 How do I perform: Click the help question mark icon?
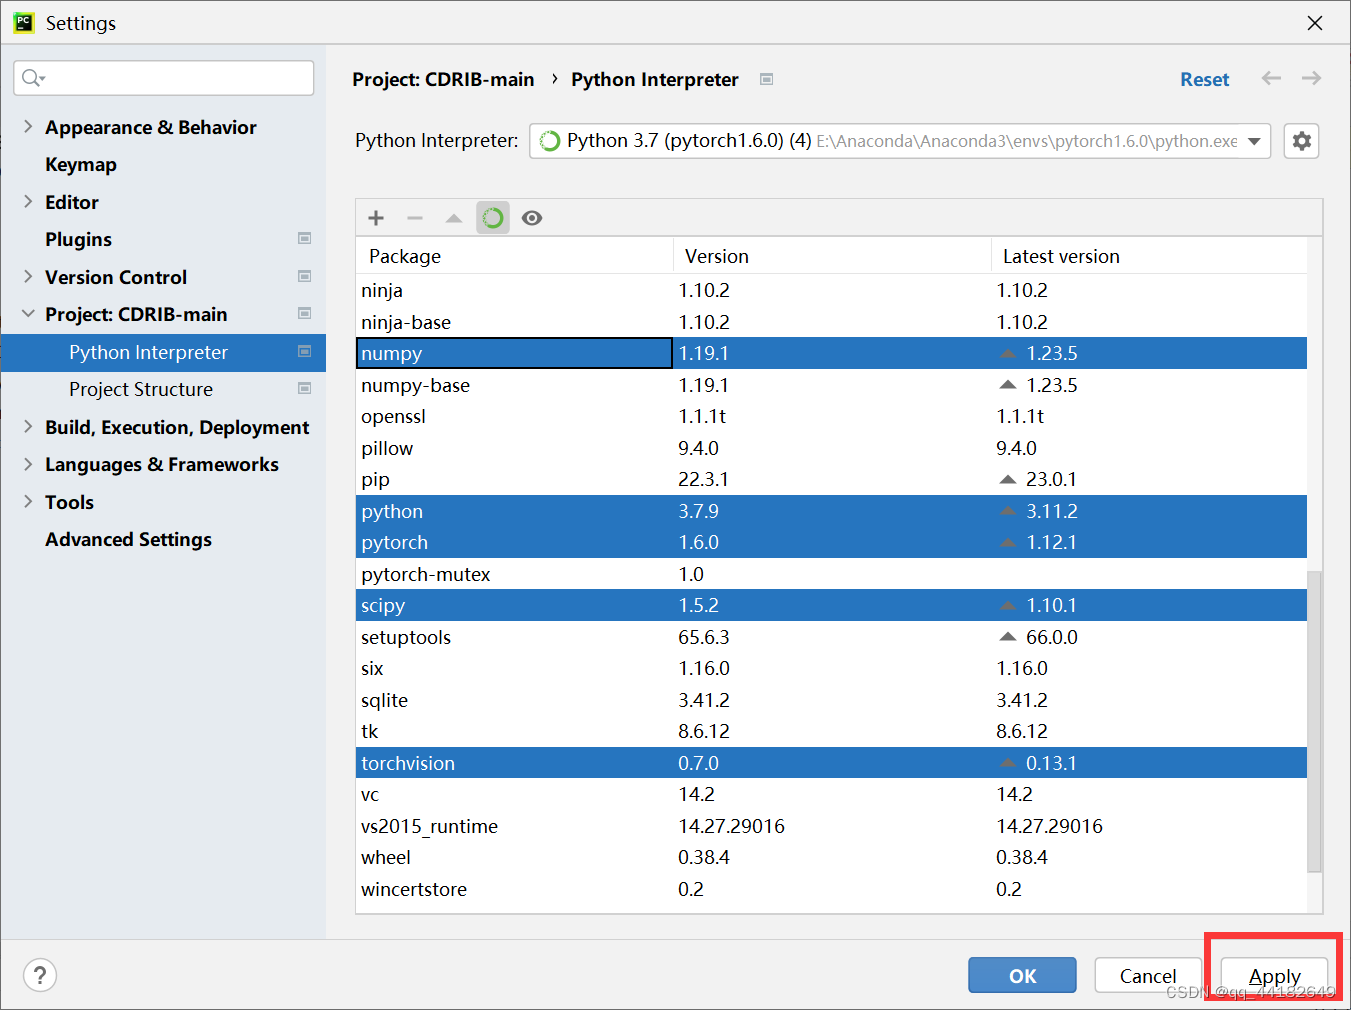tap(39, 975)
